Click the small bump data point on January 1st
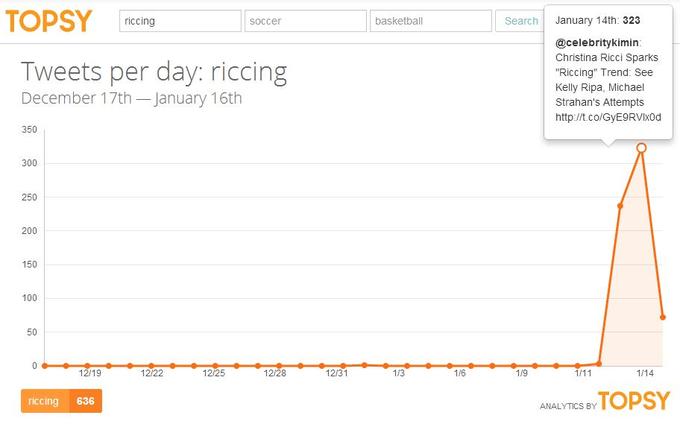The height and width of the screenshot is (427, 680). coord(364,365)
